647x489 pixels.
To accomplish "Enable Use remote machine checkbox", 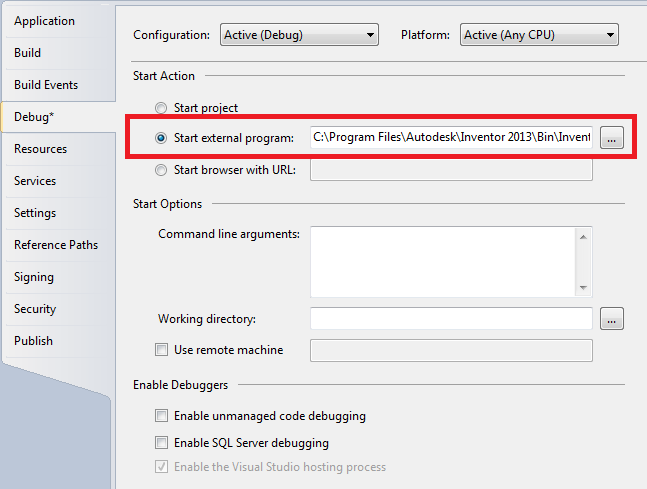I will pos(161,350).
